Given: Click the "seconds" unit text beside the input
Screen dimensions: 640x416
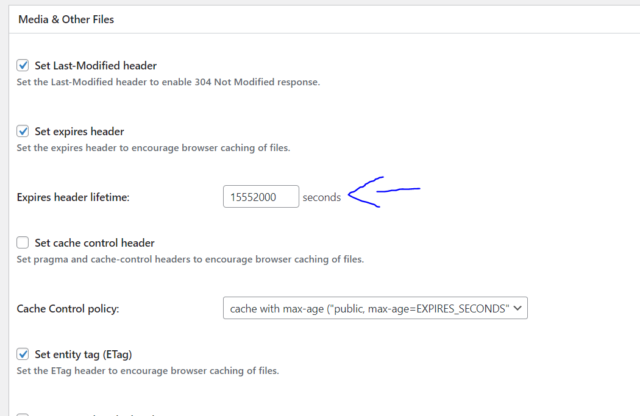Looking at the screenshot, I should point(321,198).
